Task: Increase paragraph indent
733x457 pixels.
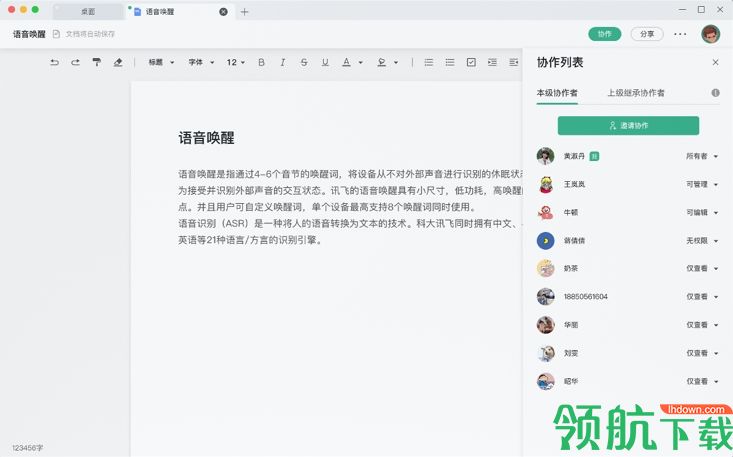Action: pos(492,62)
